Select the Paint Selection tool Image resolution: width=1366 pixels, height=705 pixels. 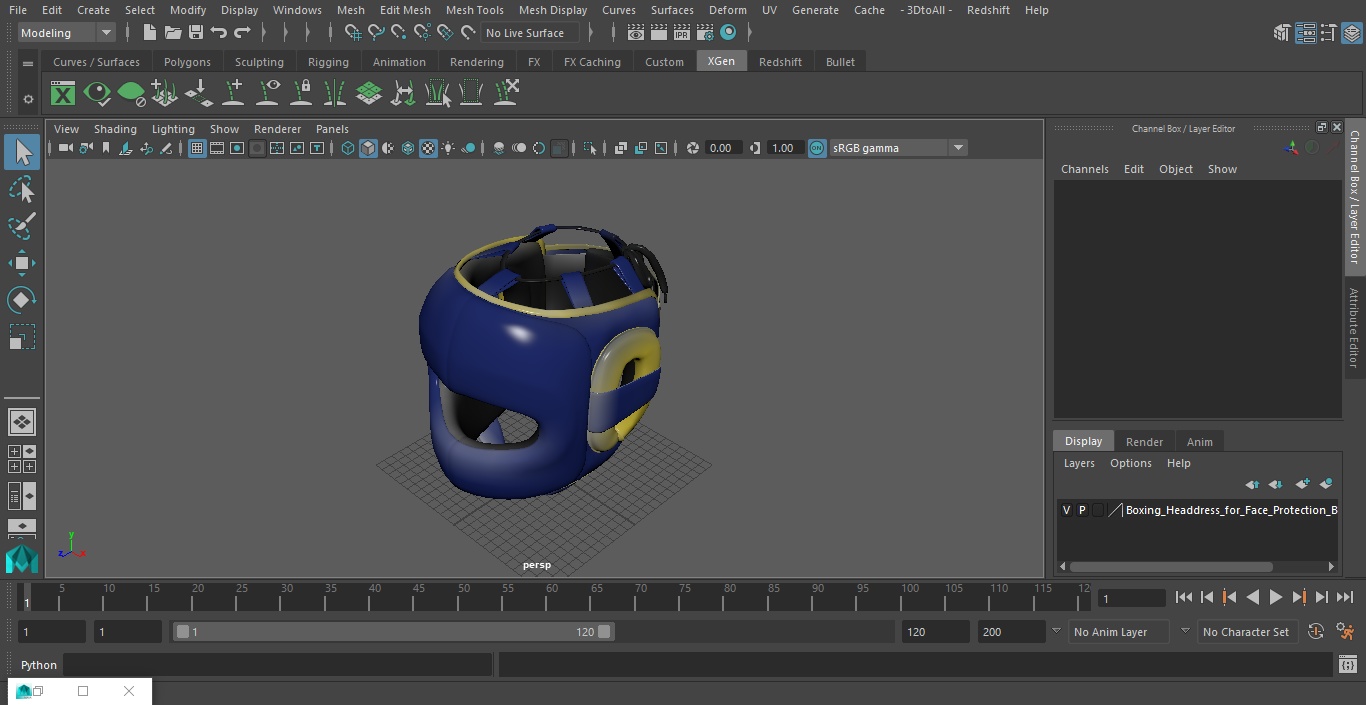point(22,226)
